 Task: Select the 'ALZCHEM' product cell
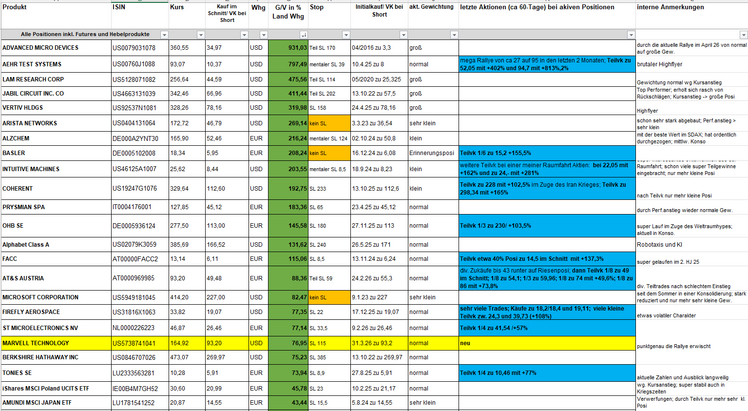tap(56, 138)
